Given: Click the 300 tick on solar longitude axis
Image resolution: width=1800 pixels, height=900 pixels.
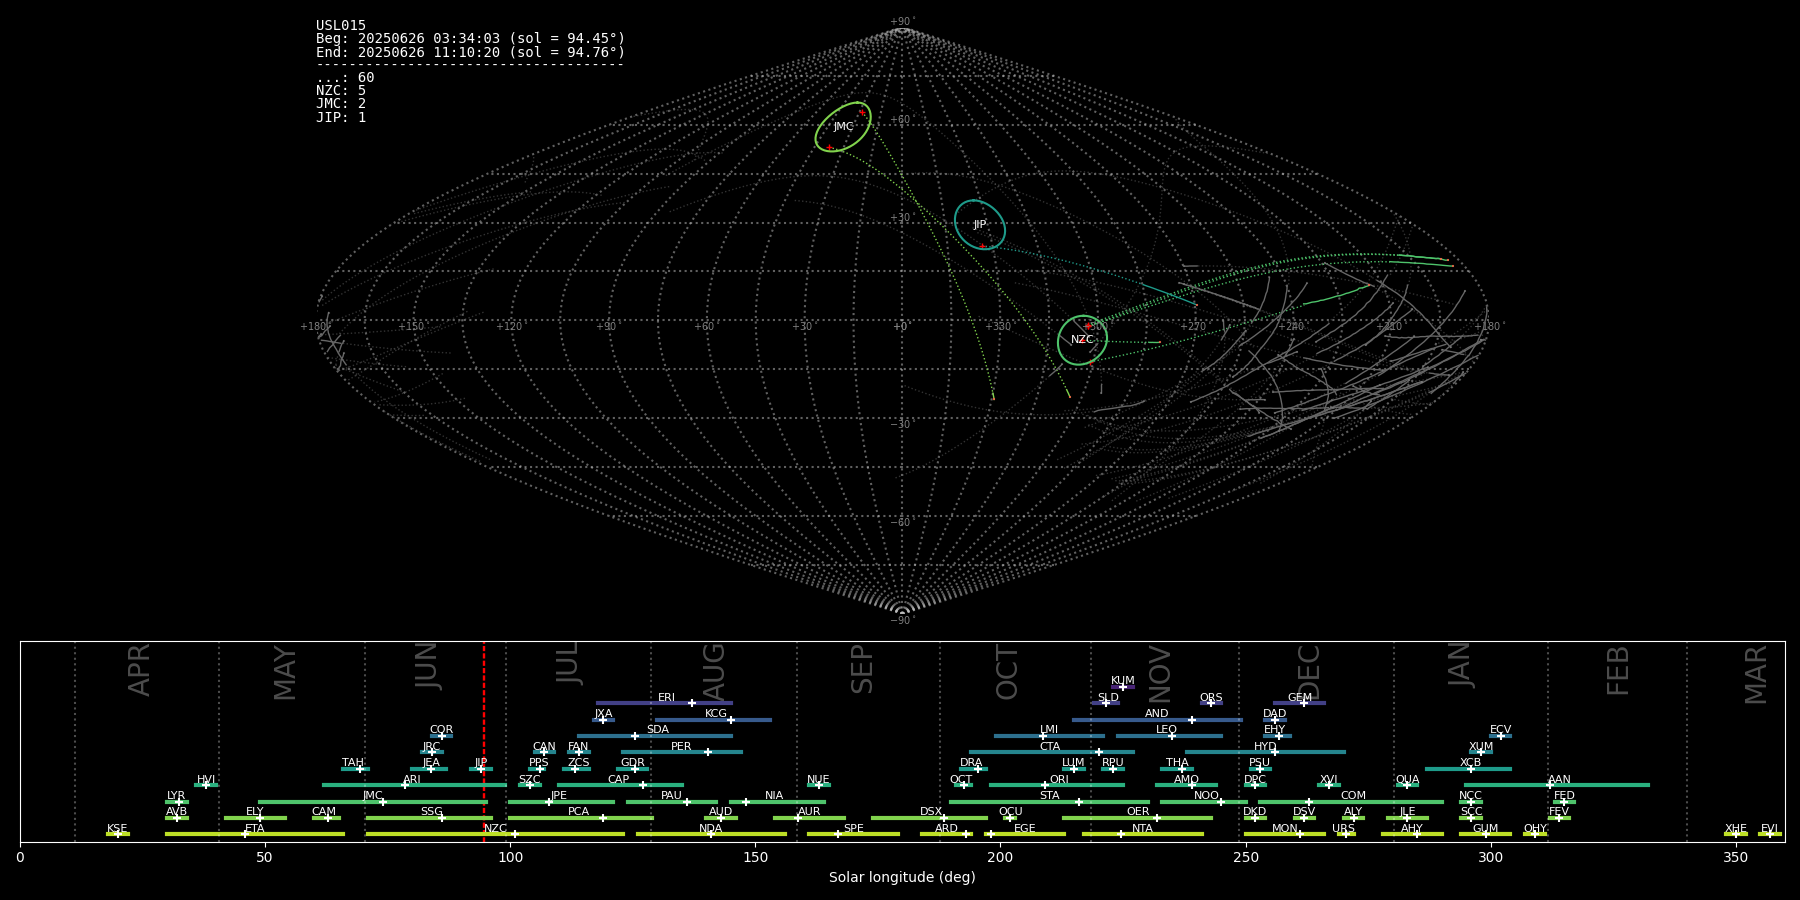Looking at the screenshot, I should (1490, 857).
